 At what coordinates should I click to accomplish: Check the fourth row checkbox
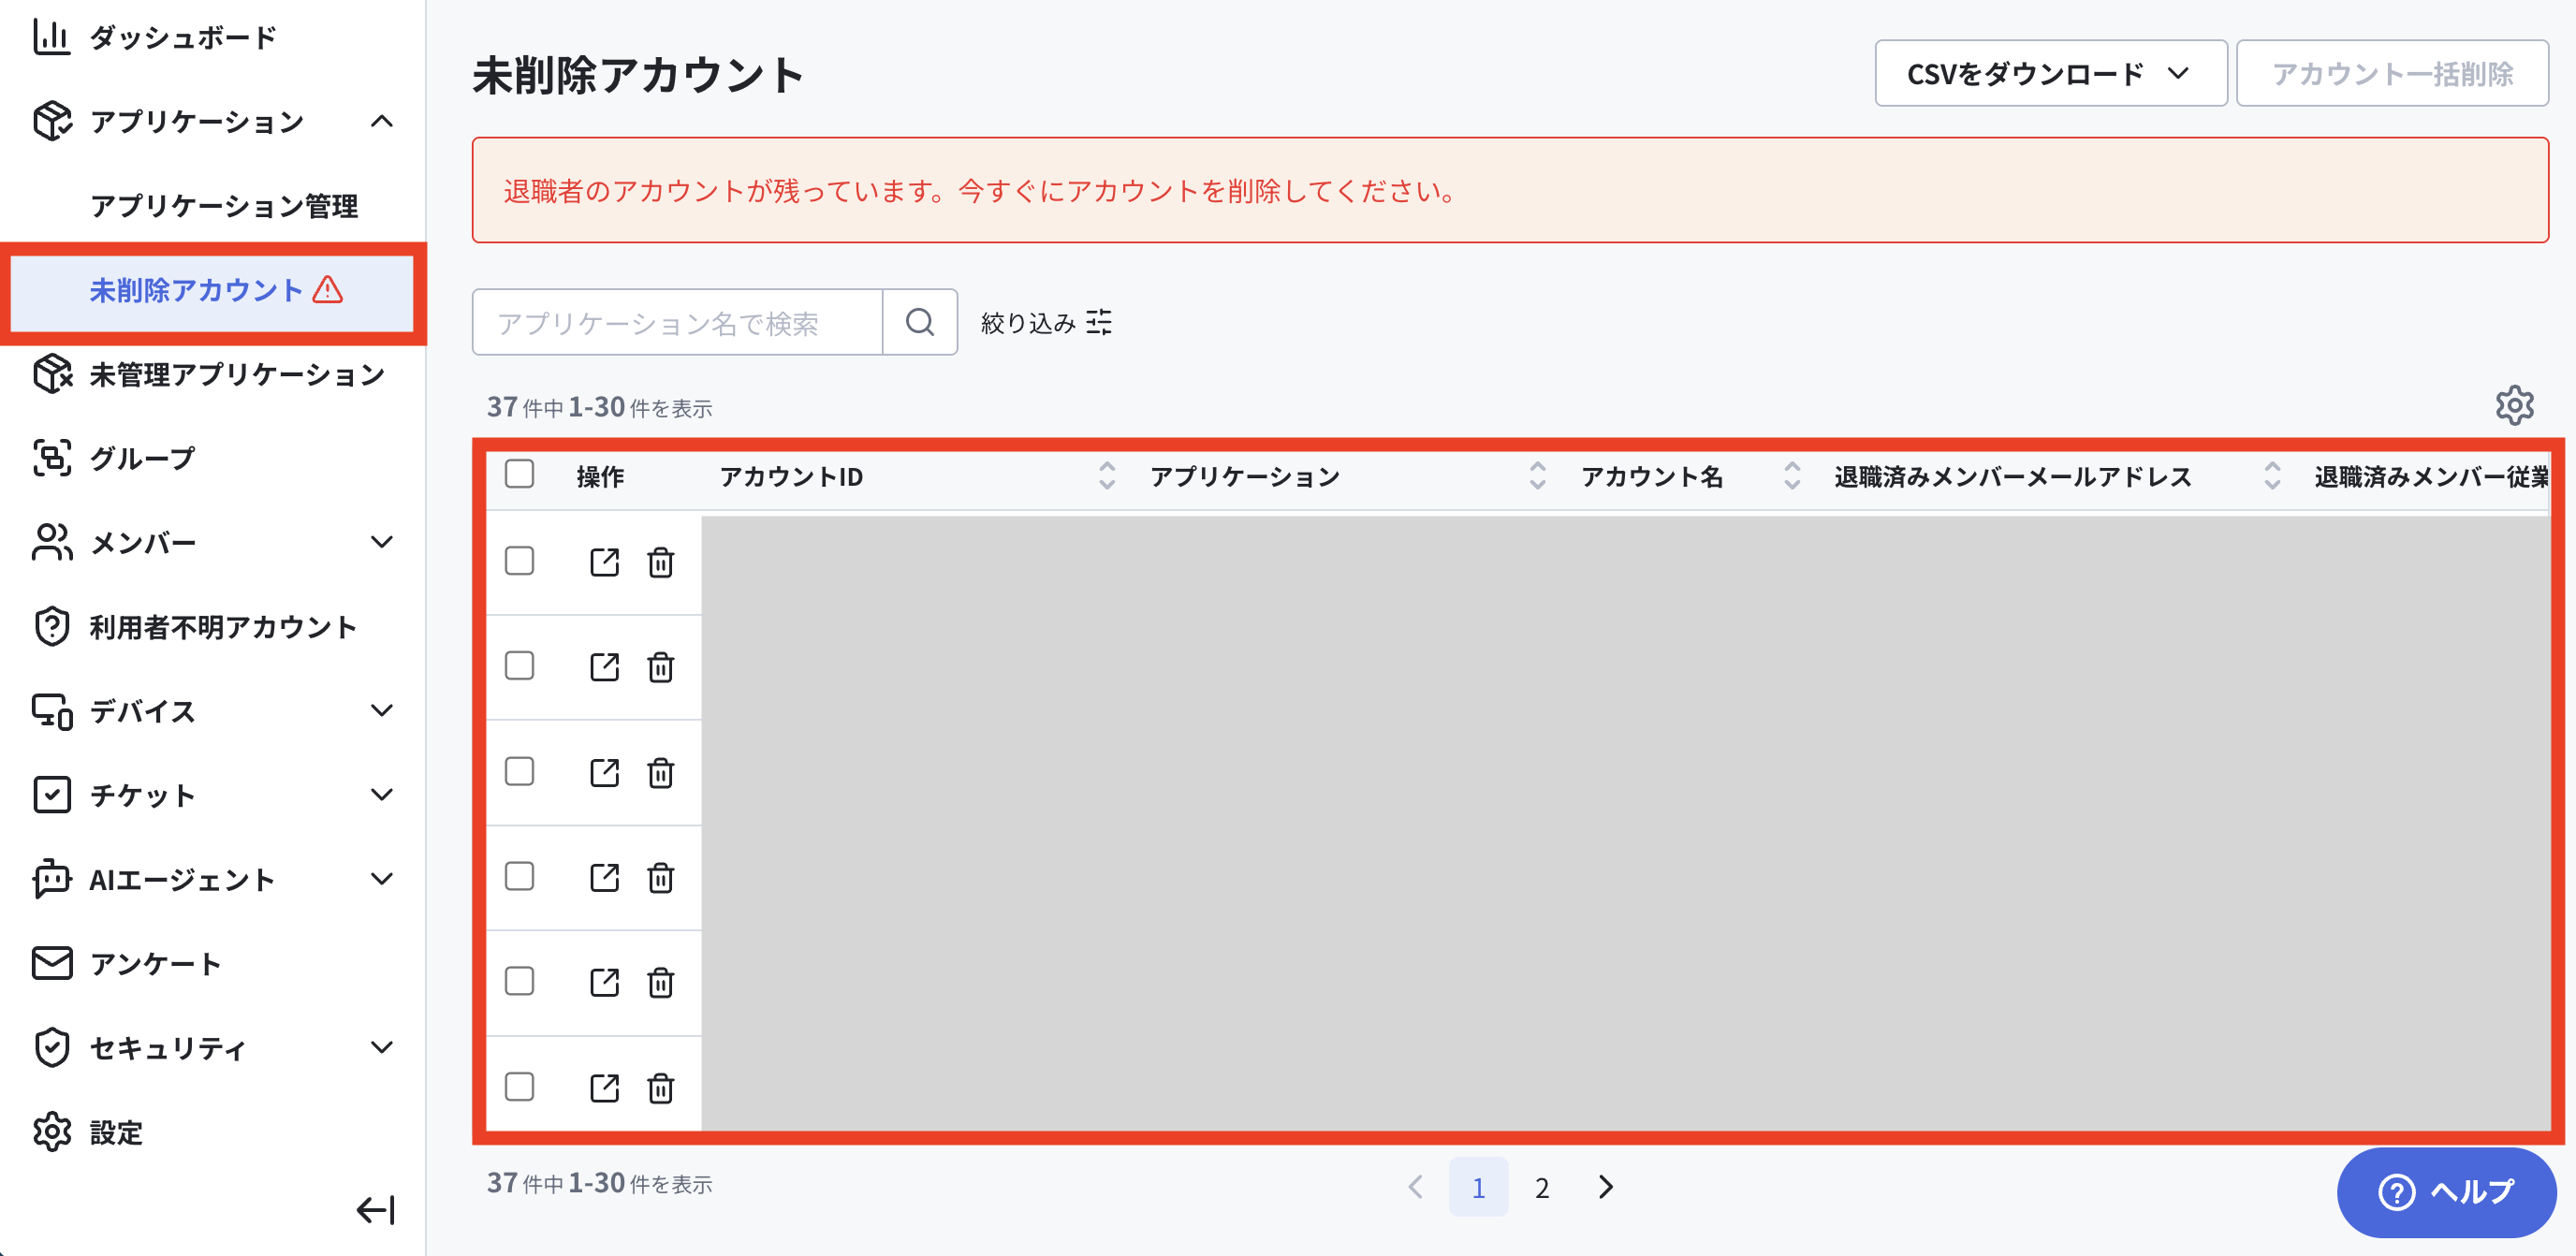point(519,876)
